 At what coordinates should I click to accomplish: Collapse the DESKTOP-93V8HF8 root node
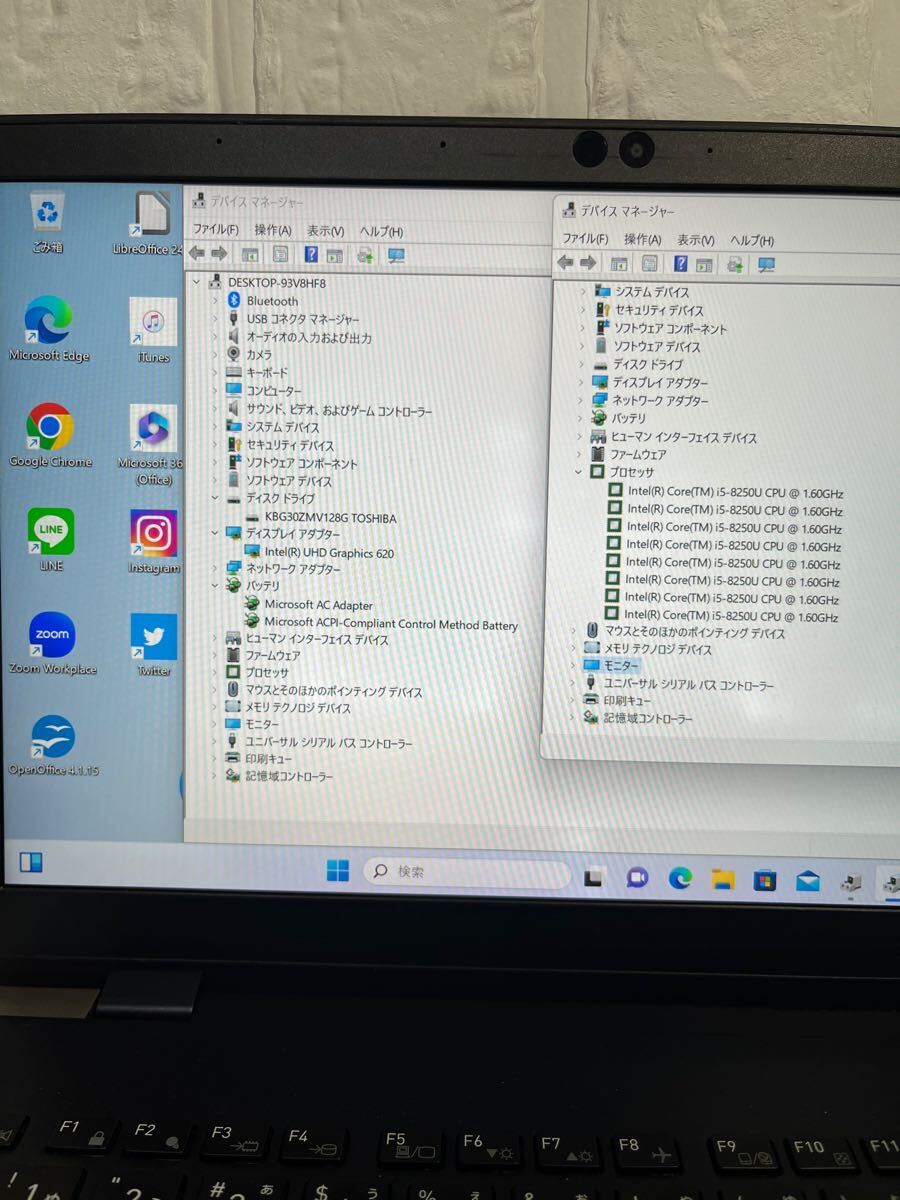(196, 283)
